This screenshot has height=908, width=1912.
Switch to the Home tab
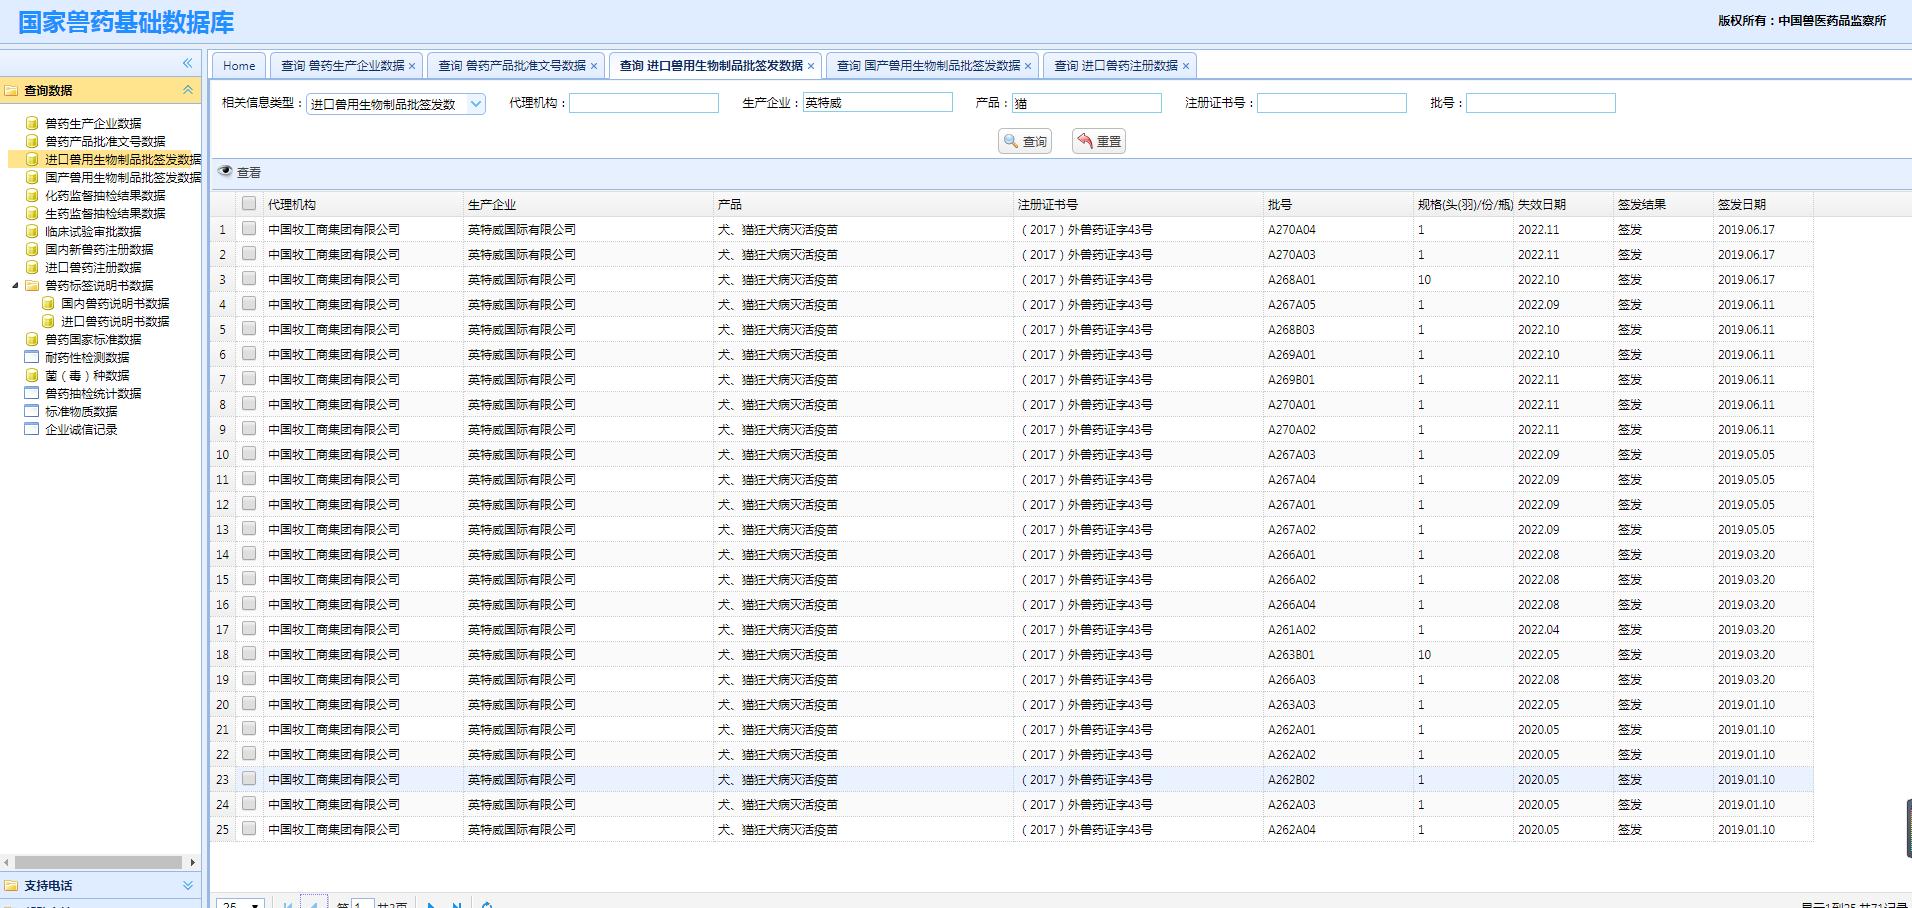[x=239, y=66]
